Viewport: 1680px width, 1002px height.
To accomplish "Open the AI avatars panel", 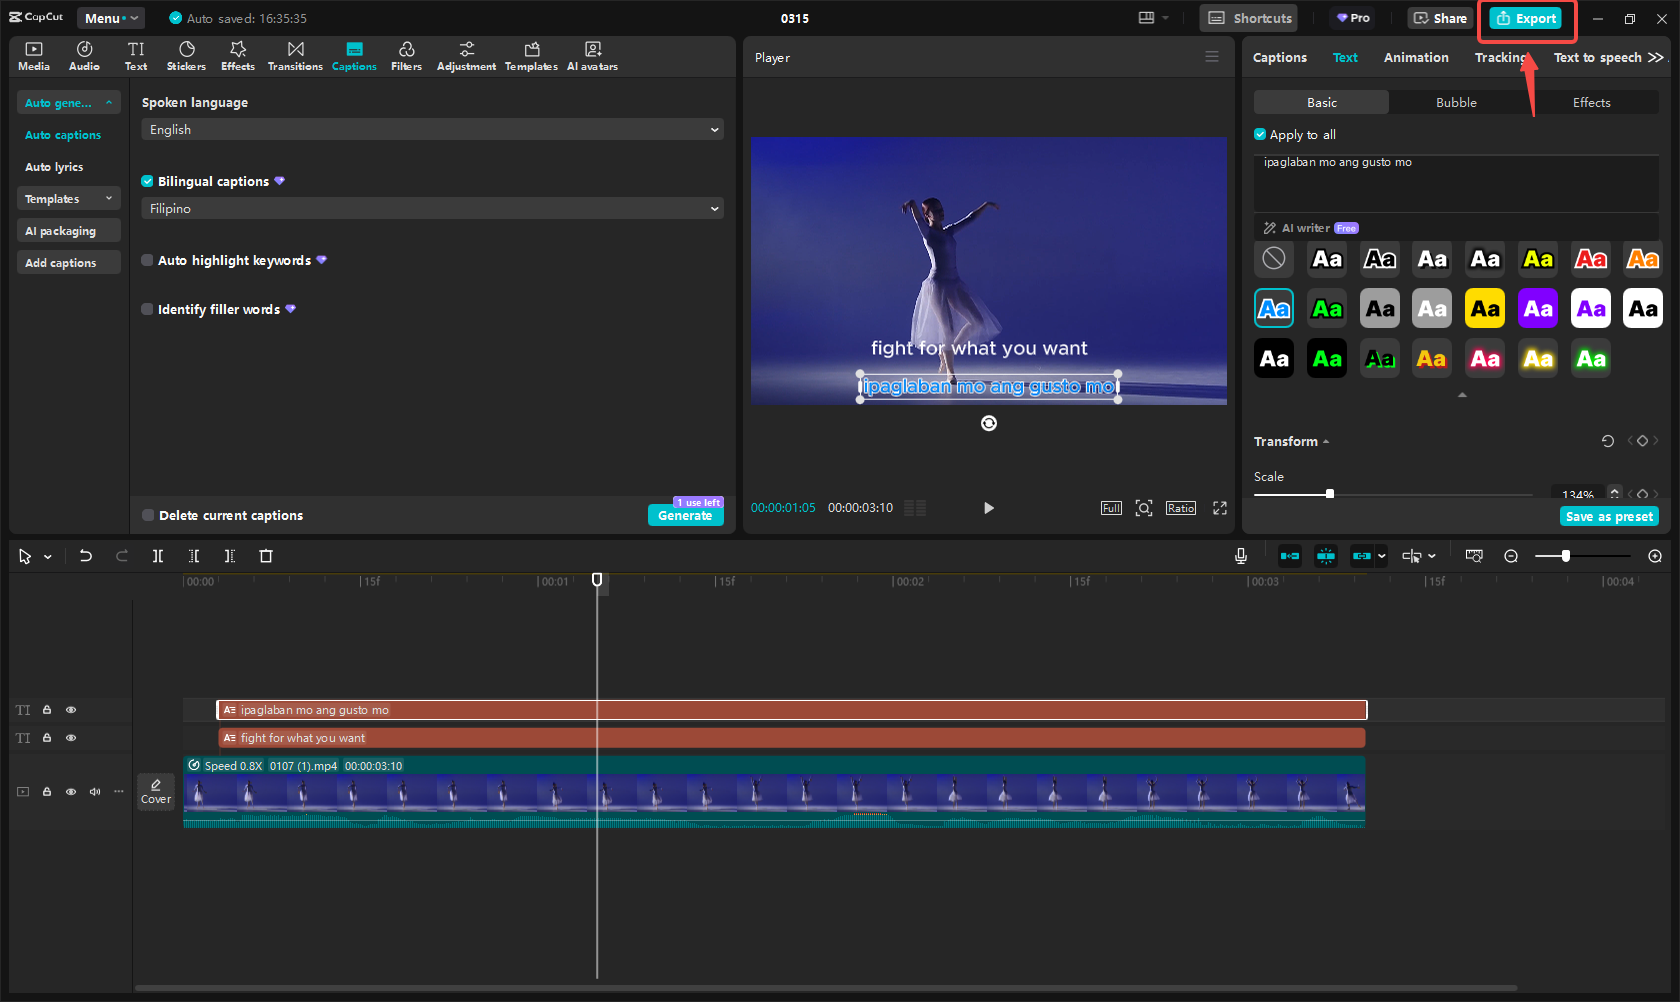I will click(592, 55).
